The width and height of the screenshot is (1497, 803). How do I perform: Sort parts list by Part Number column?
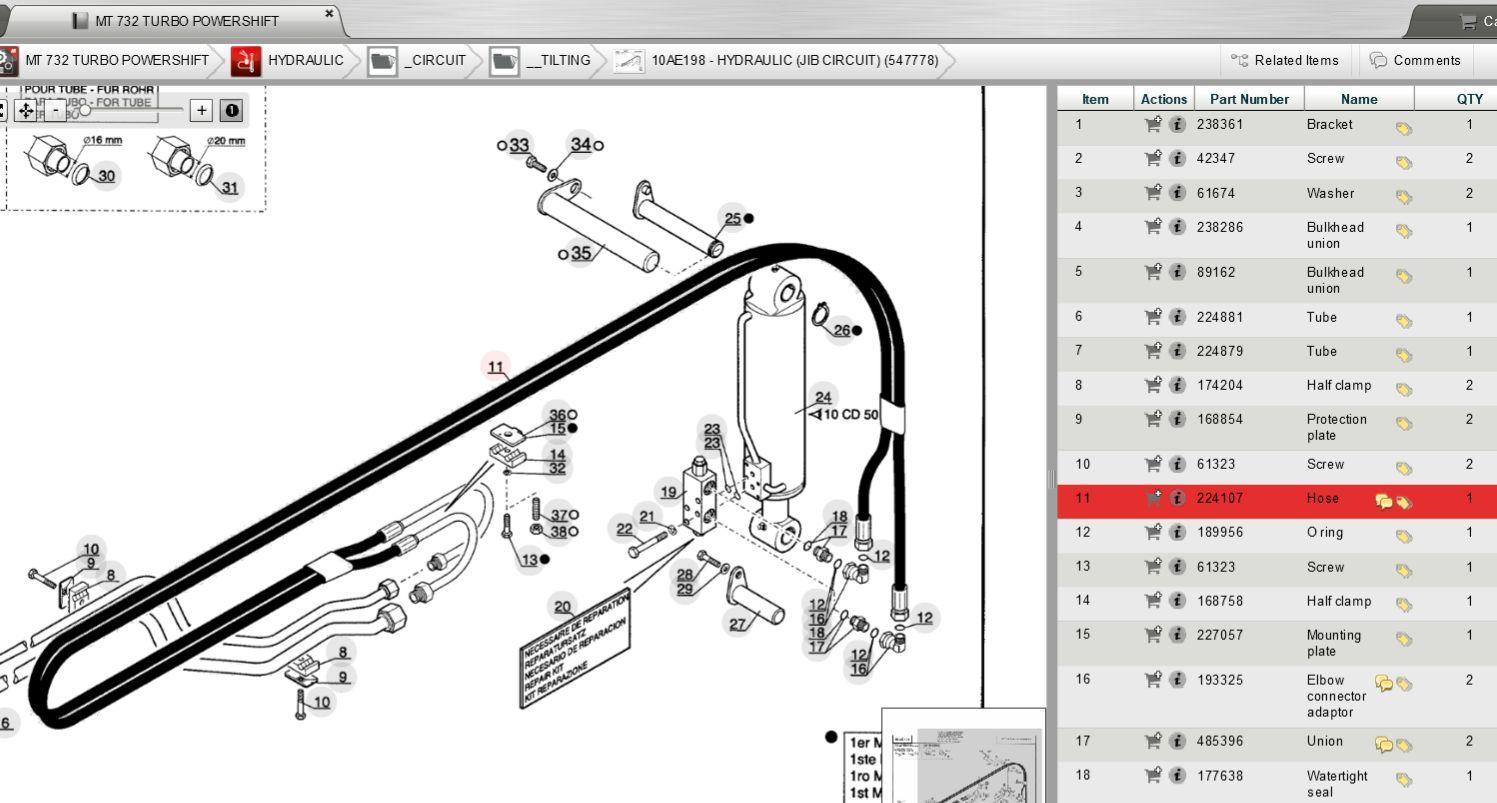tap(1249, 99)
